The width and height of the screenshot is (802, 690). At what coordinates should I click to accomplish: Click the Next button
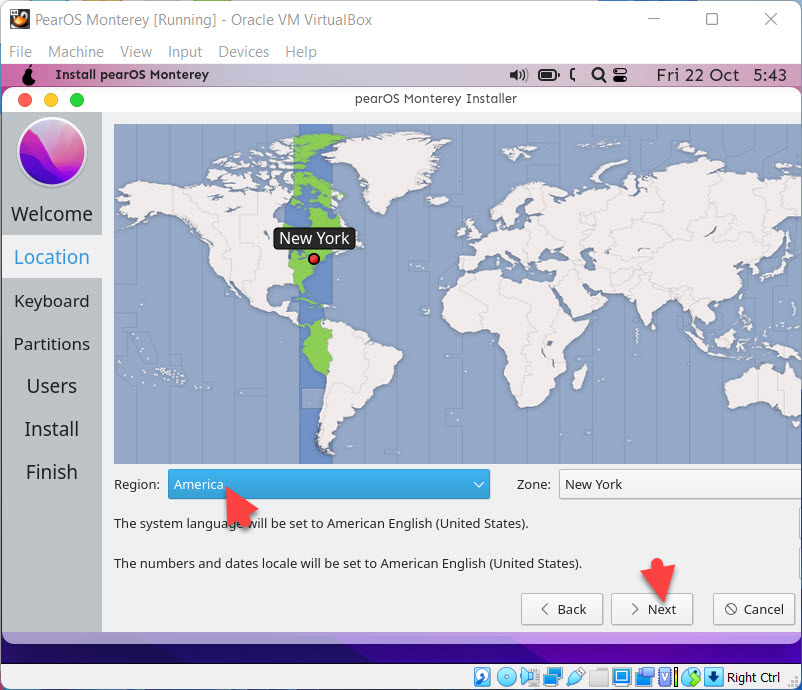click(652, 609)
